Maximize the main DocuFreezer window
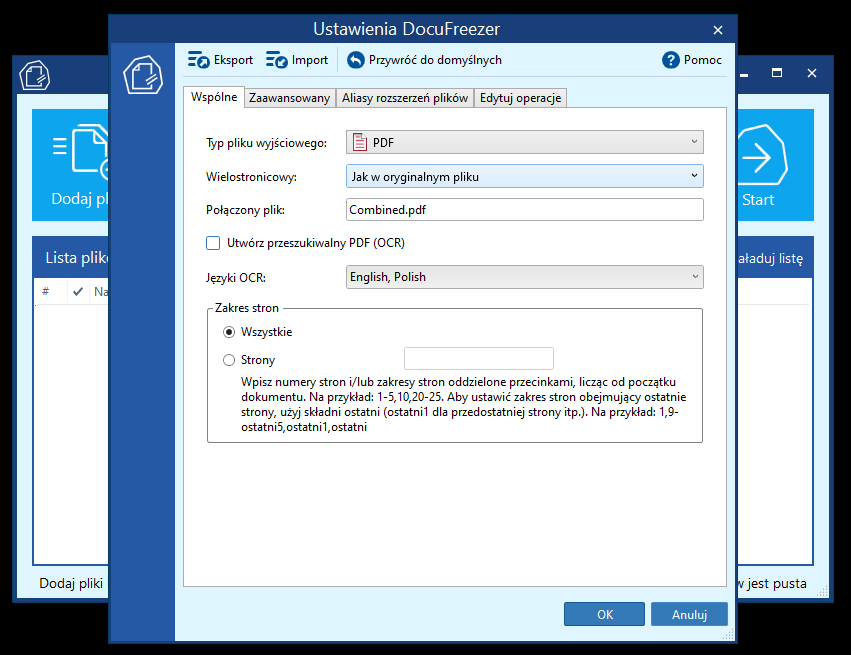This screenshot has width=851, height=655. pos(777,73)
